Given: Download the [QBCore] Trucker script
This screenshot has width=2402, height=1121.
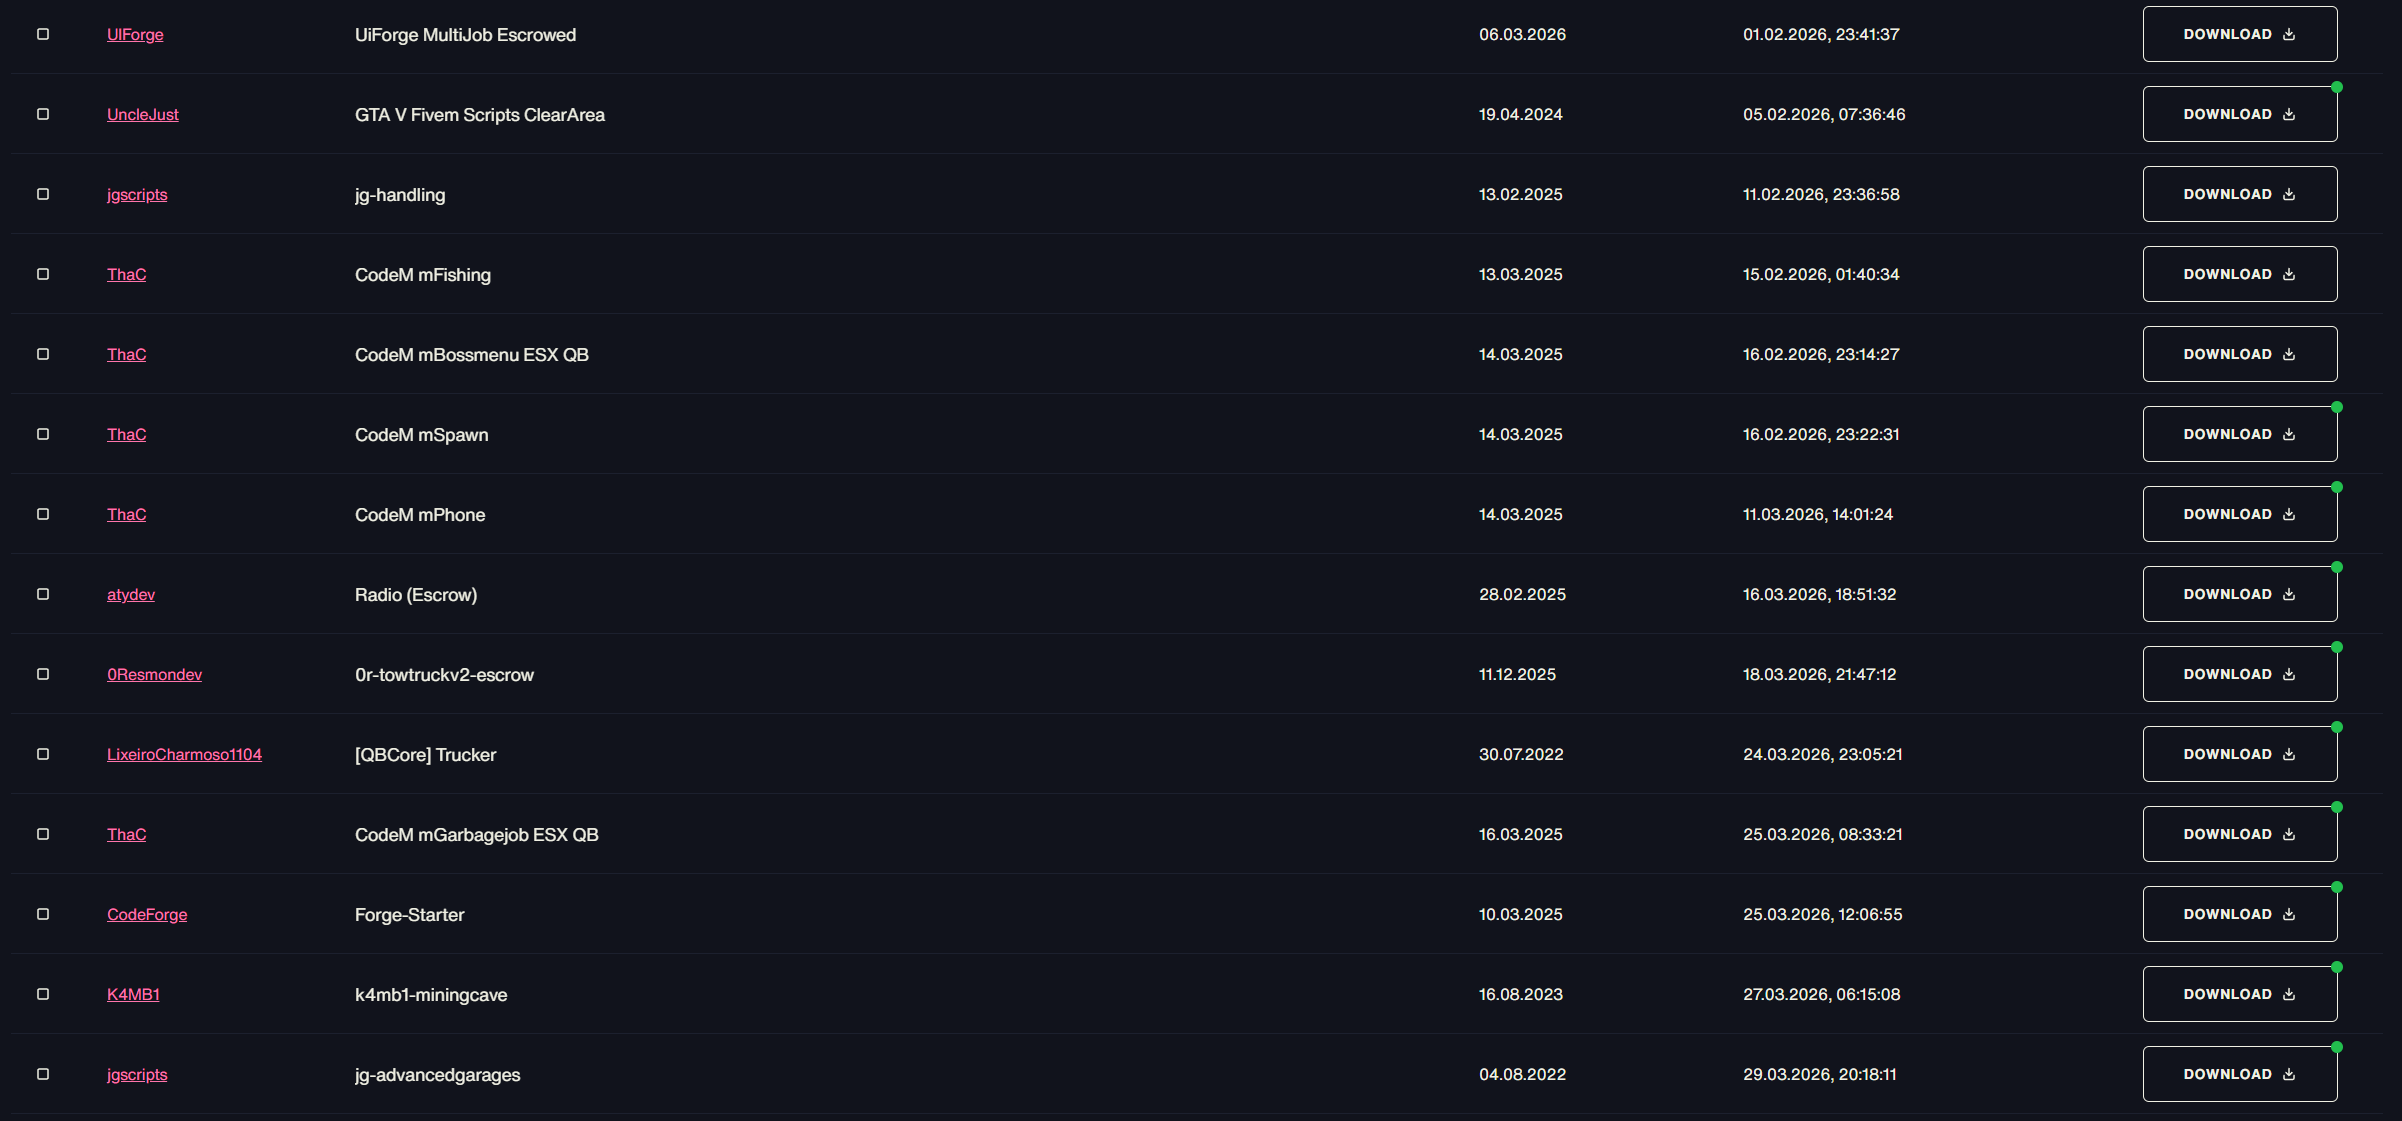Looking at the screenshot, I should 2240,754.
